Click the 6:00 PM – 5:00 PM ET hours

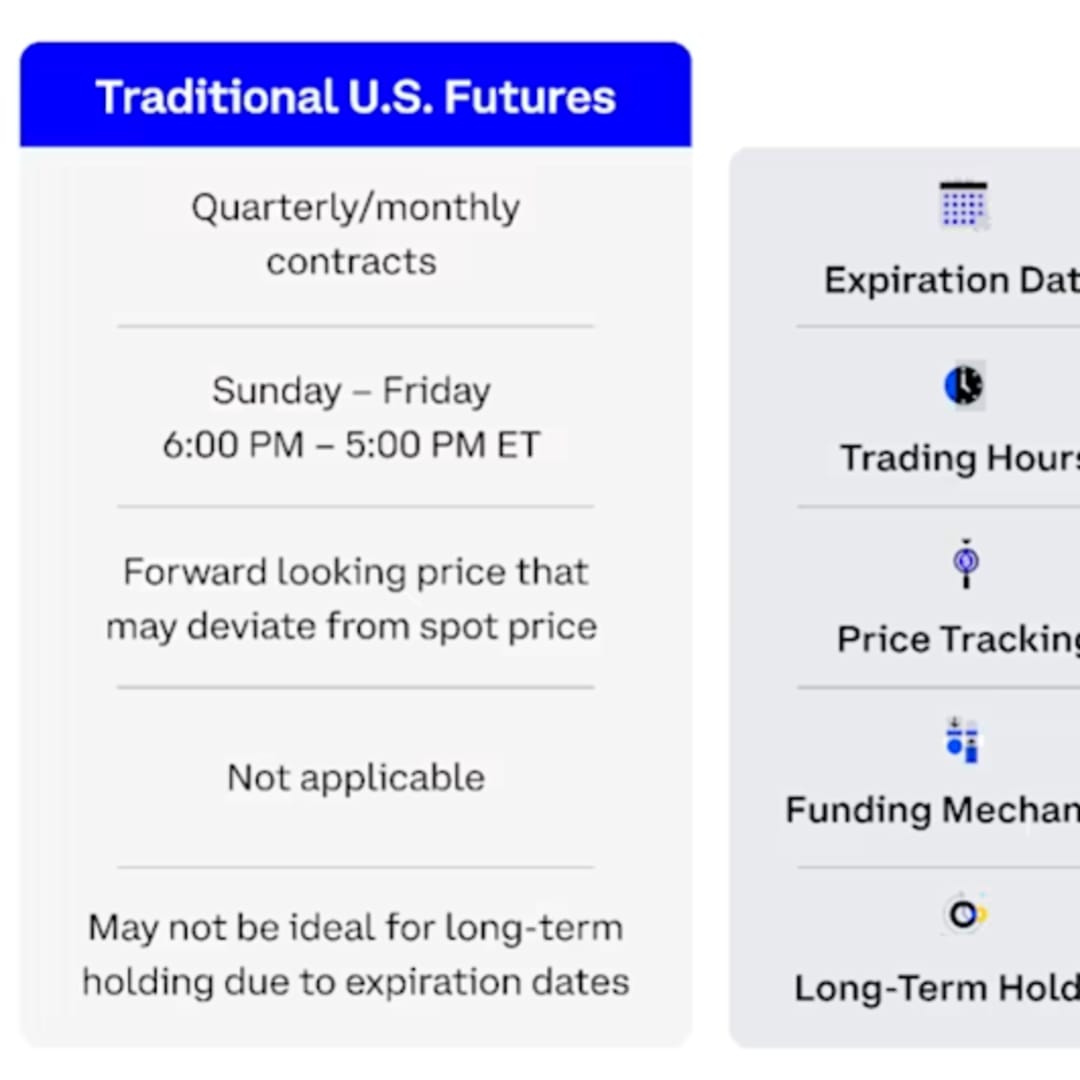(x=351, y=445)
